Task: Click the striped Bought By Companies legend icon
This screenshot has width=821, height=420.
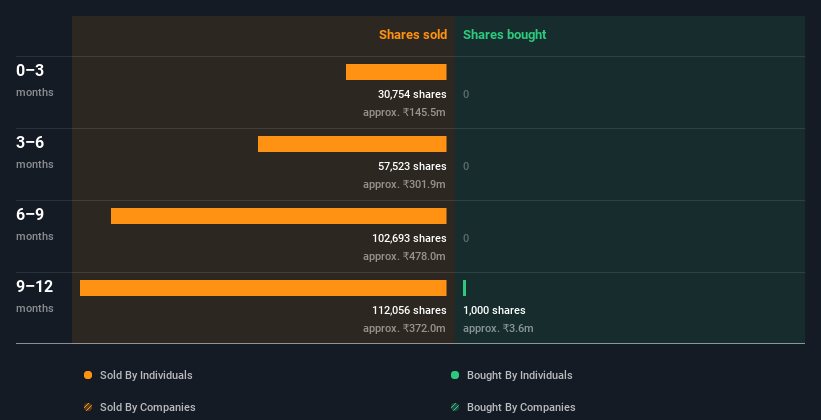Action: (x=455, y=408)
